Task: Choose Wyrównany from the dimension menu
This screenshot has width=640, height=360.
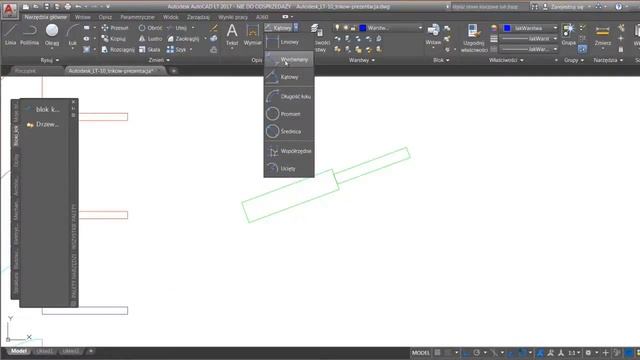Action: 289,60
